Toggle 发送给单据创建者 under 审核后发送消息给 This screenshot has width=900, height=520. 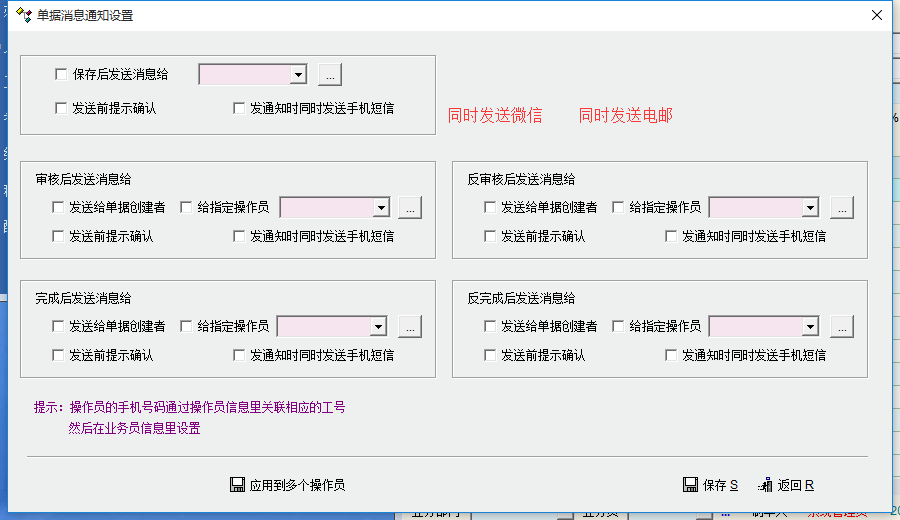pos(58,207)
